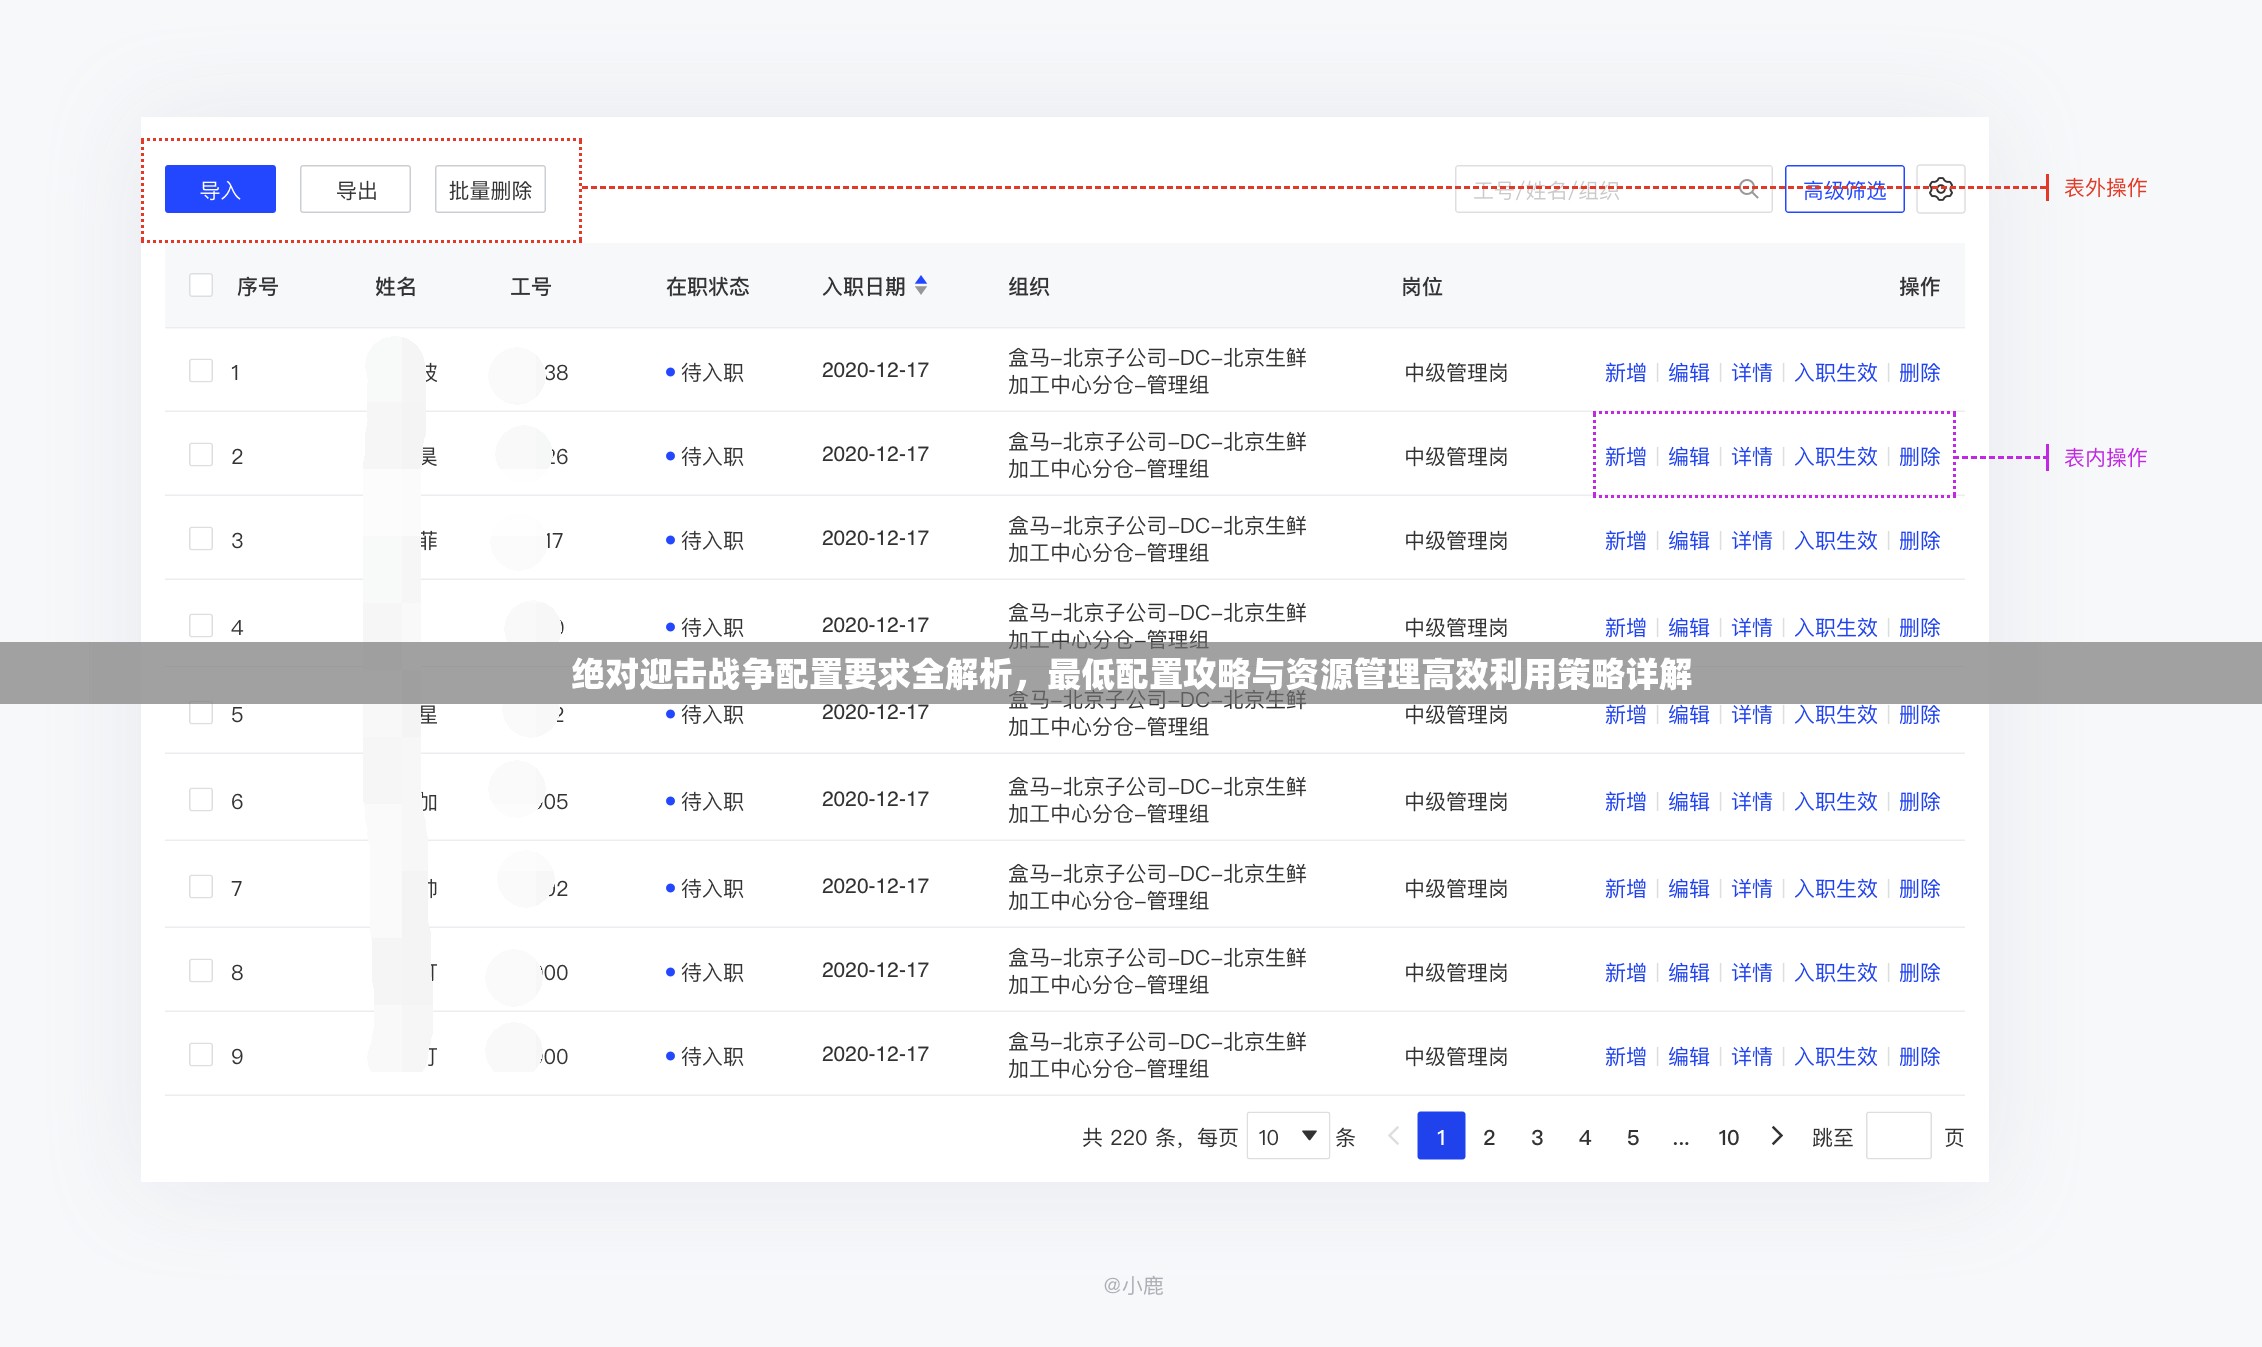
Task: Click the 工号 column header
Action: click(x=530, y=286)
